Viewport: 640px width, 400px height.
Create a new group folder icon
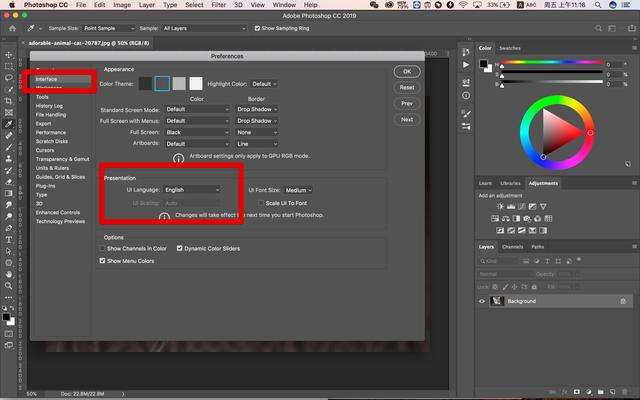tap(601, 392)
